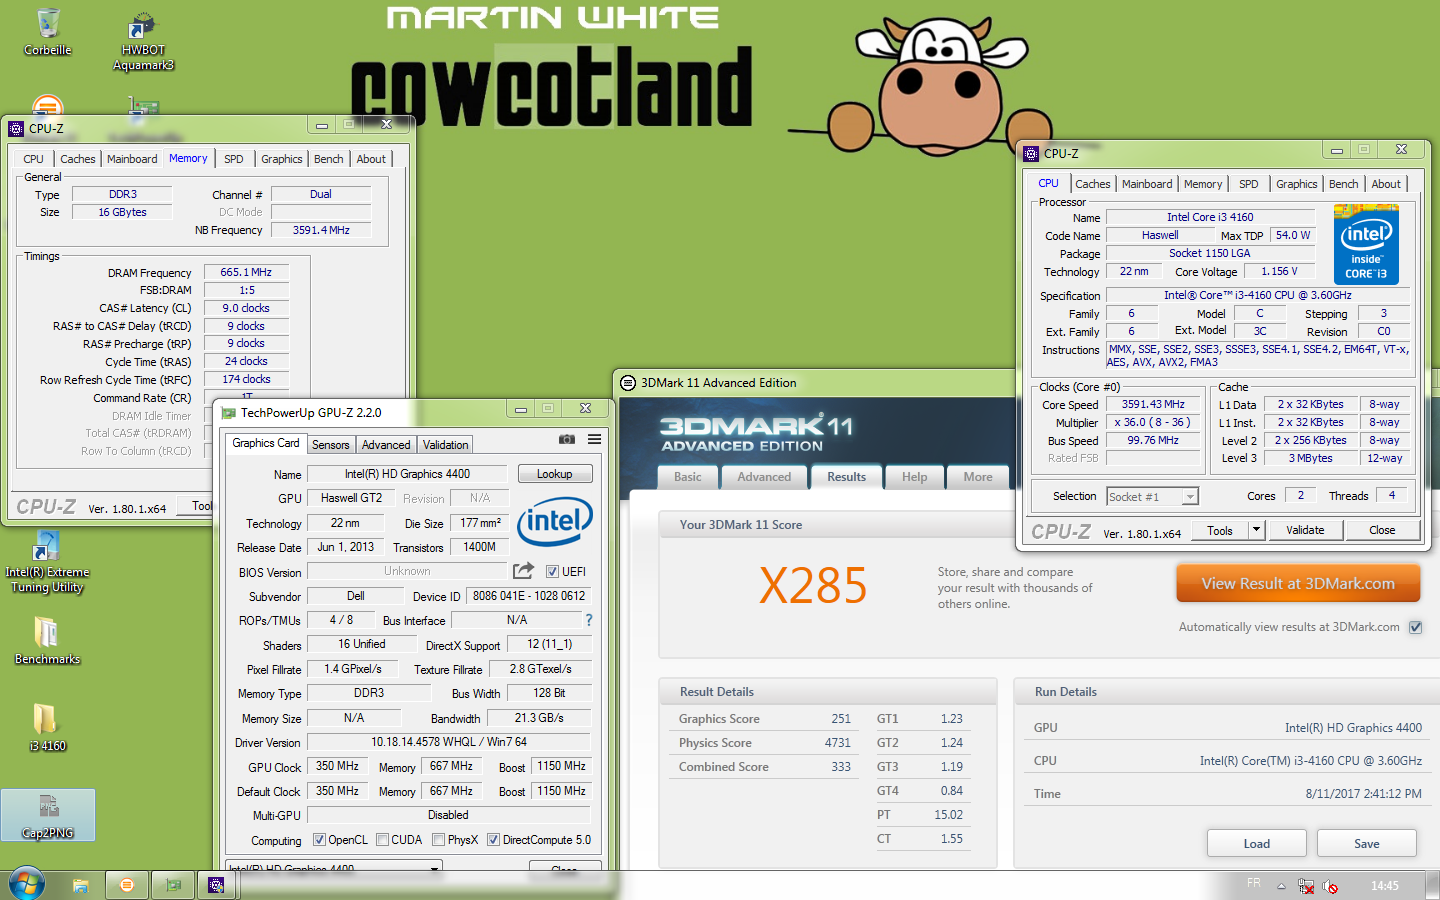Show hidden tray icons arrow
Viewport: 1440px width, 900px height.
[1281, 886]
